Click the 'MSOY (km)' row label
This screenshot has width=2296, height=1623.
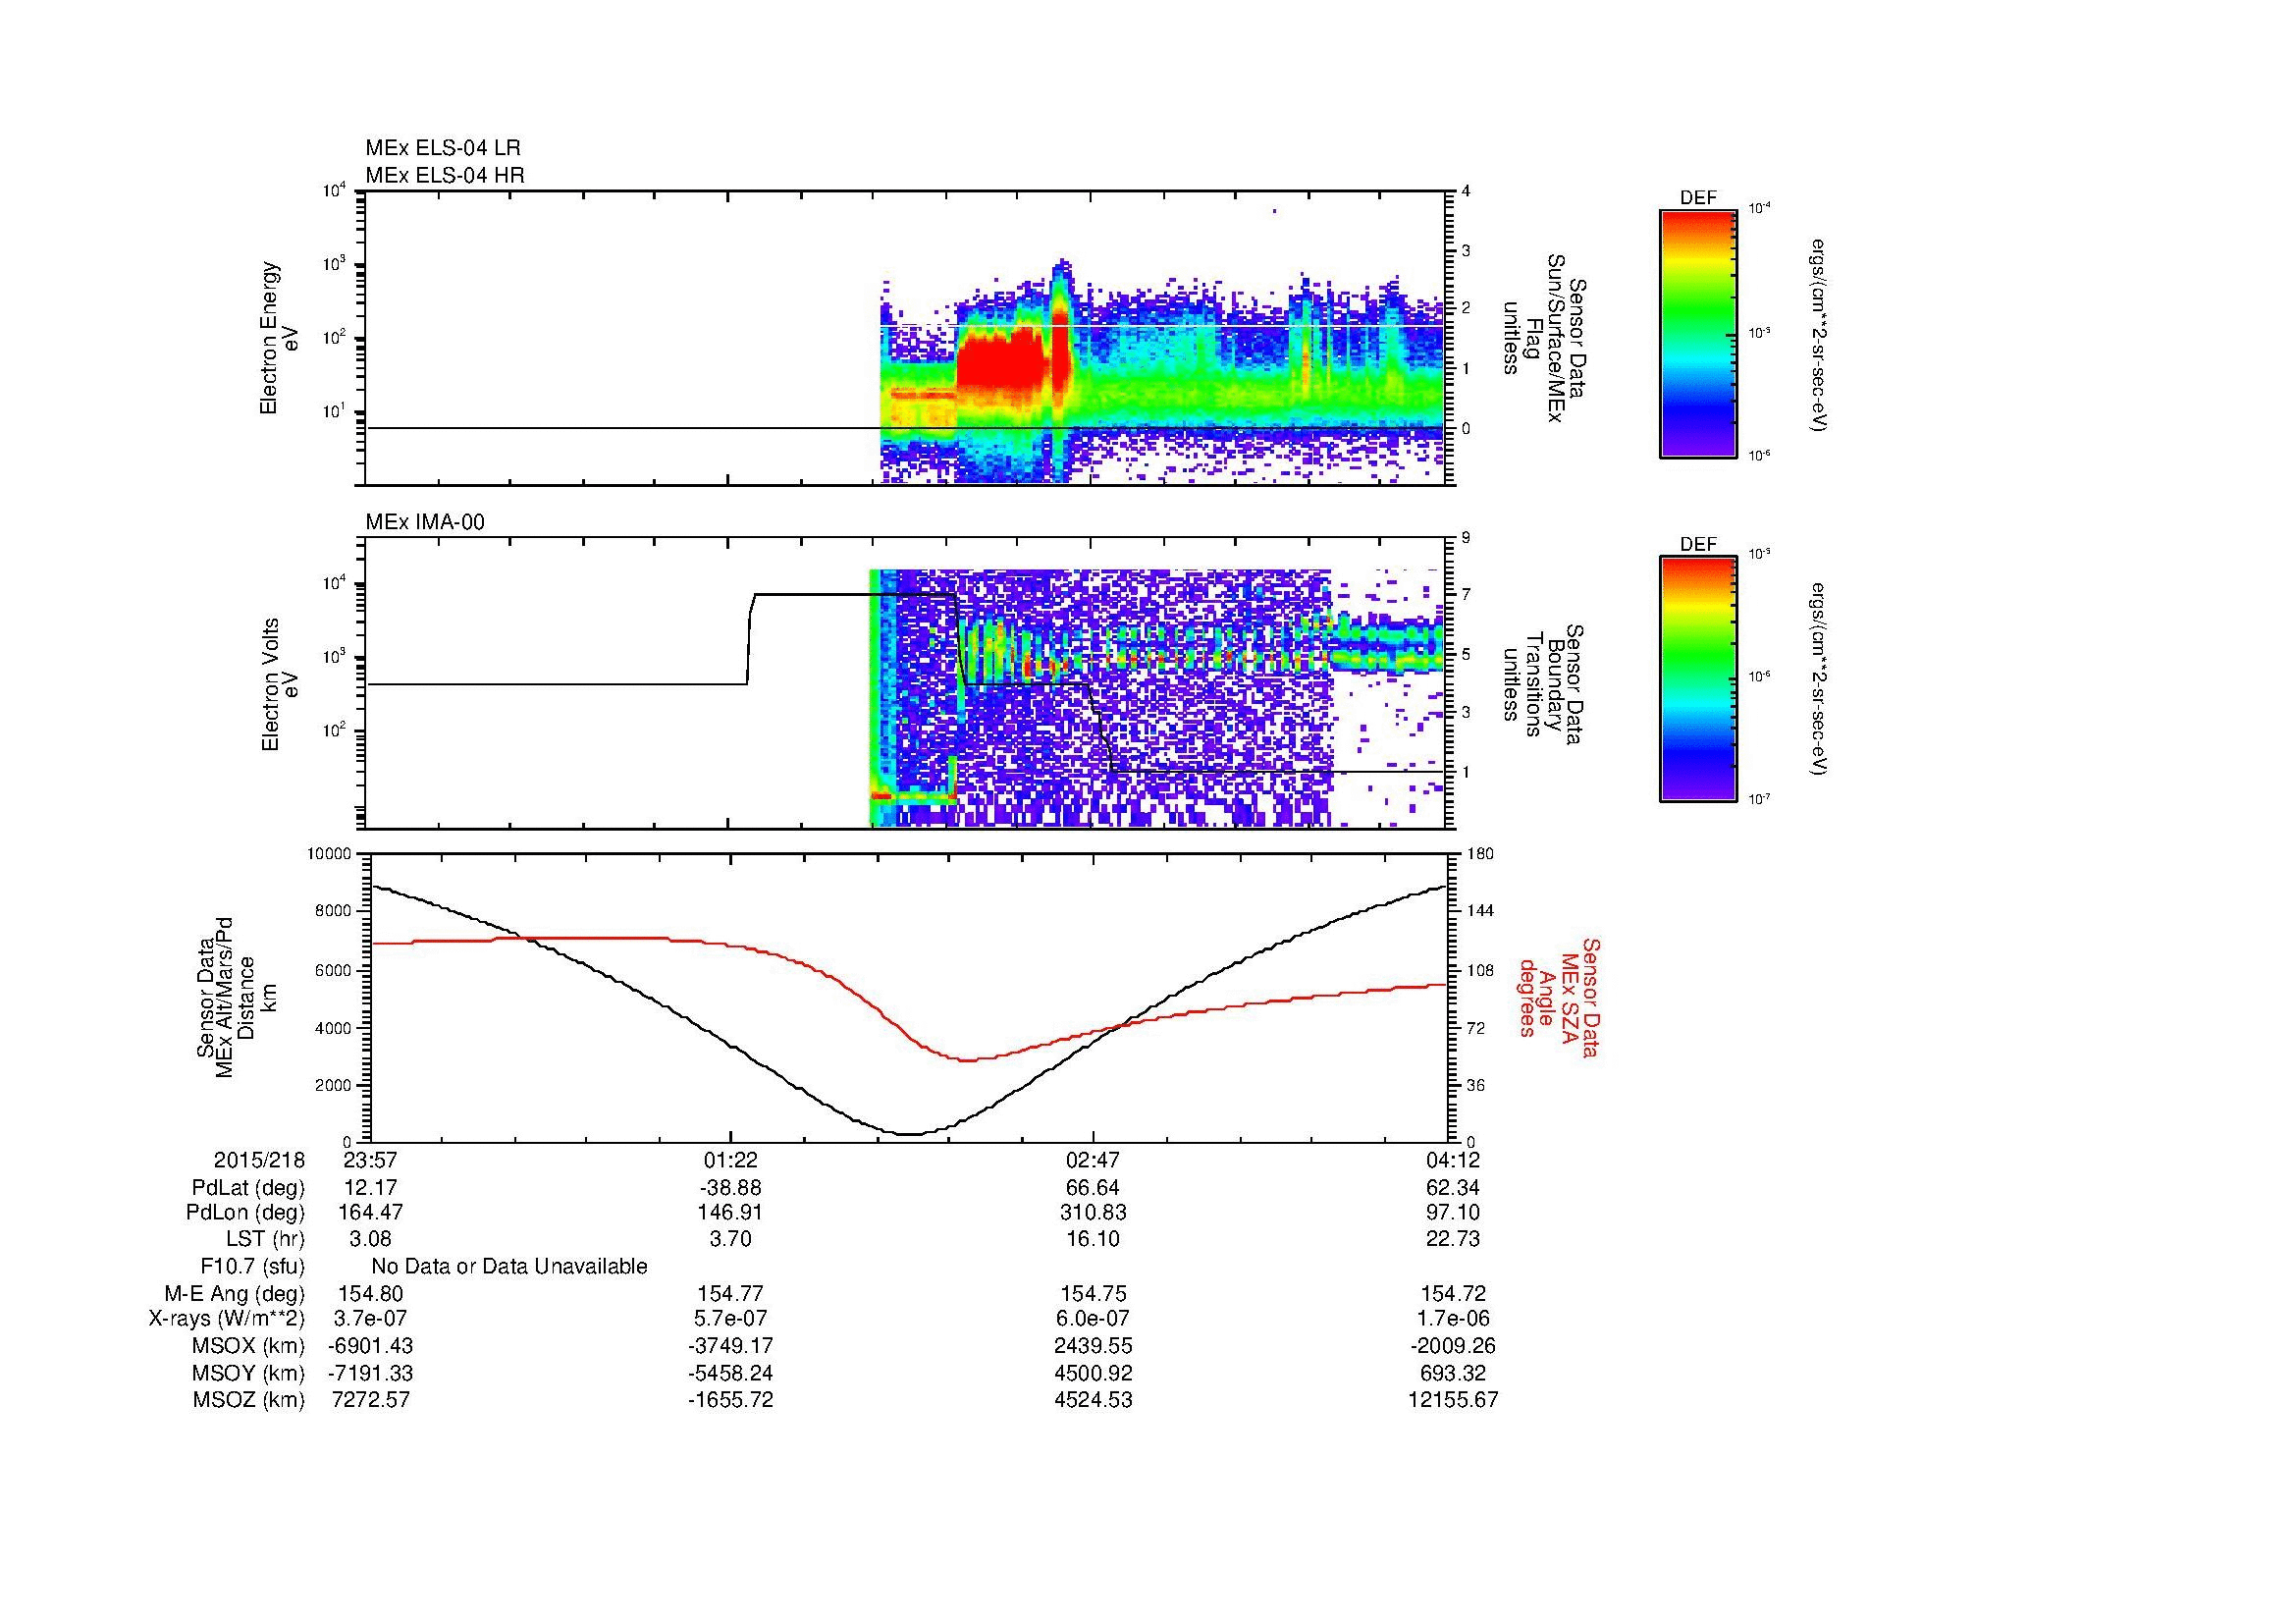point(249,1373)
